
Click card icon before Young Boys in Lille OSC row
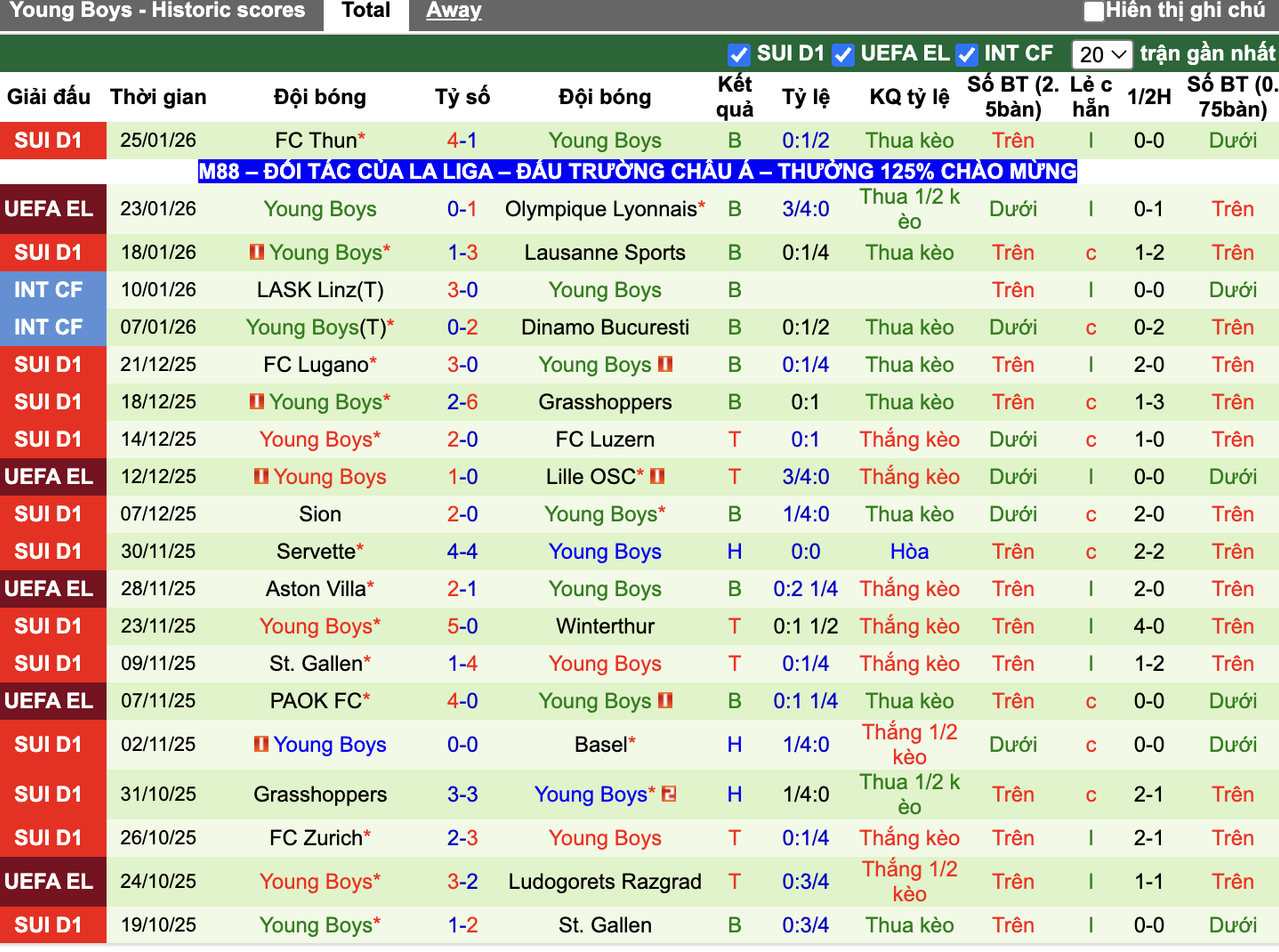coord(262,477)
